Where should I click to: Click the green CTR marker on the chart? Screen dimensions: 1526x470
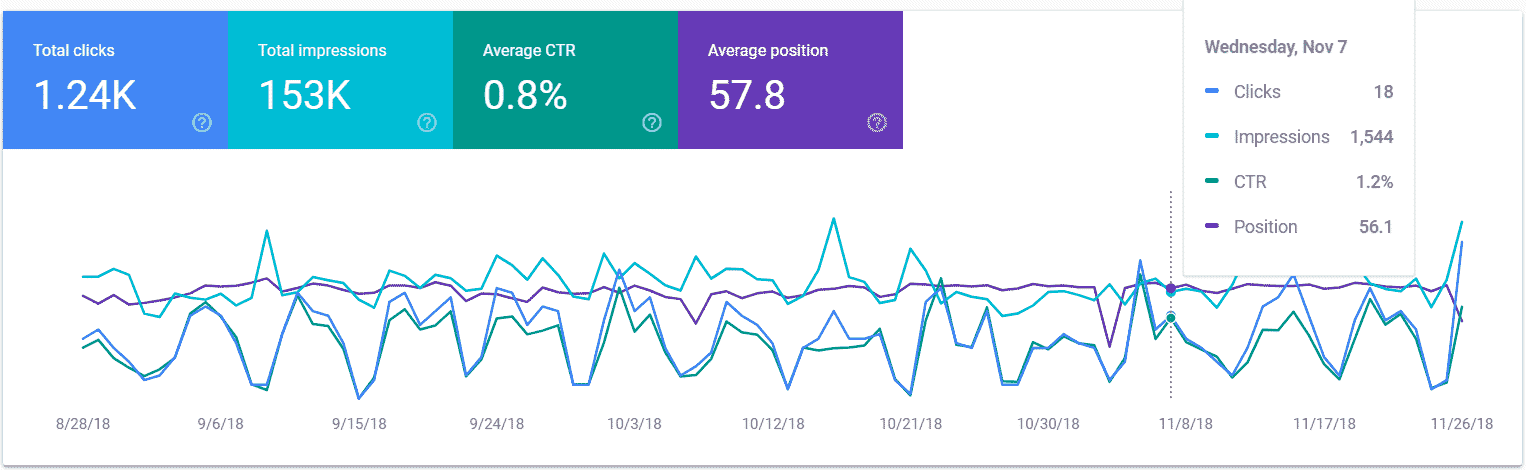(1171, 318)
